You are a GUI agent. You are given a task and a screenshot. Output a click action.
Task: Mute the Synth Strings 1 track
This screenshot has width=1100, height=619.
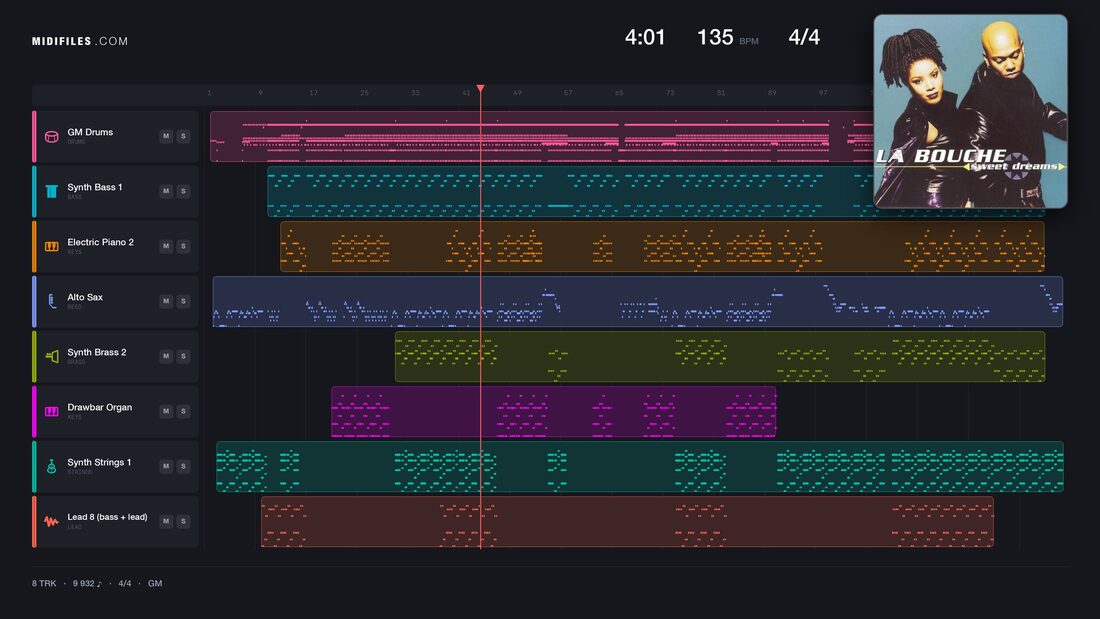pyautogui.click(x=166, y=466)
